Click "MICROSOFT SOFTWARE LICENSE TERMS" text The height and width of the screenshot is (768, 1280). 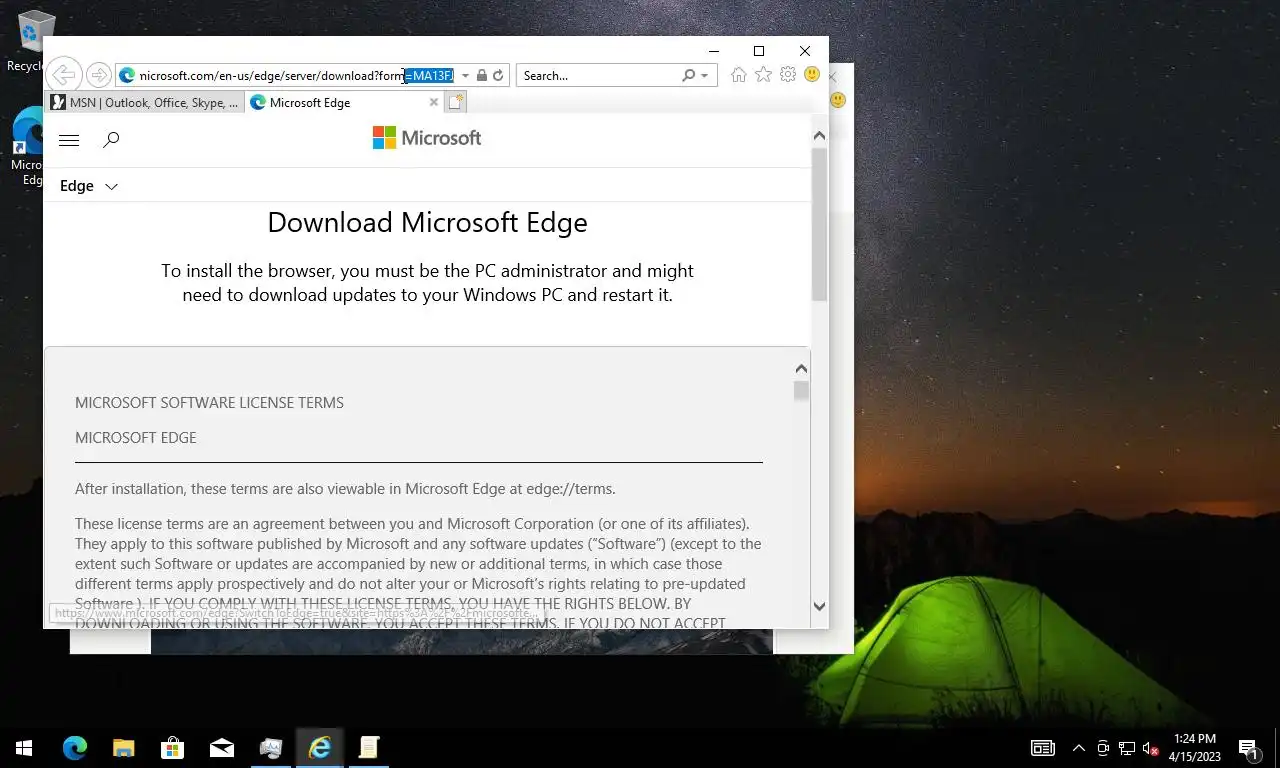click(x=209, y=403)
